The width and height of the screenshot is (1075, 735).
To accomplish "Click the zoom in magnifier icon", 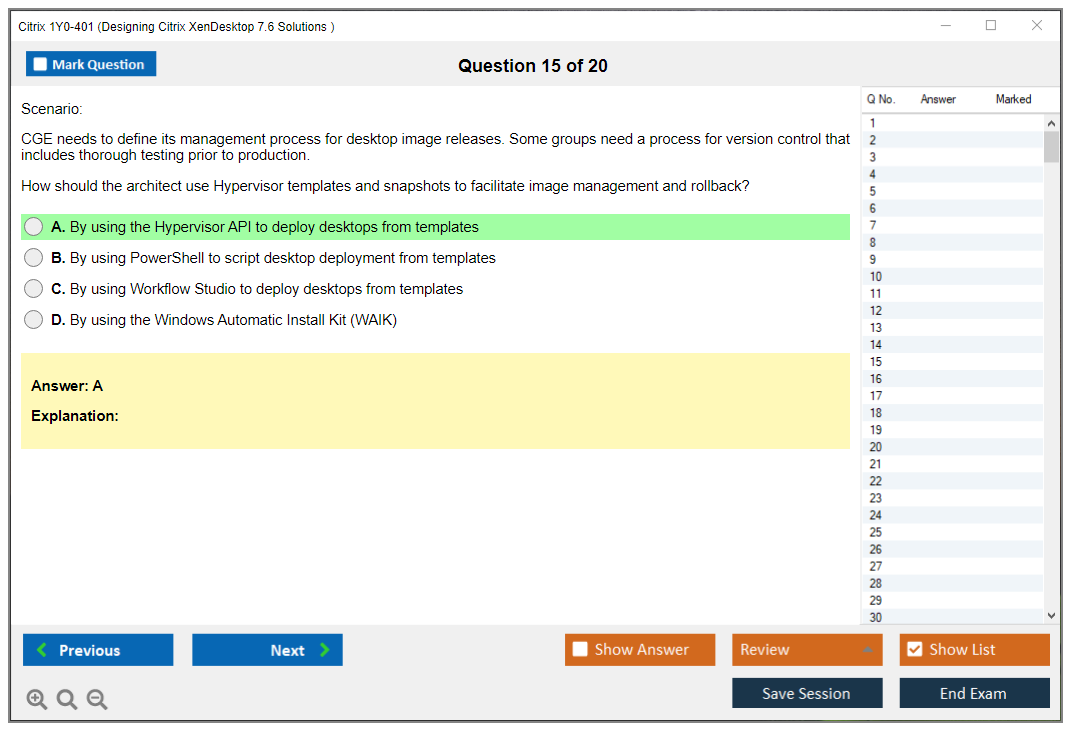I will [x=37, y=700].
